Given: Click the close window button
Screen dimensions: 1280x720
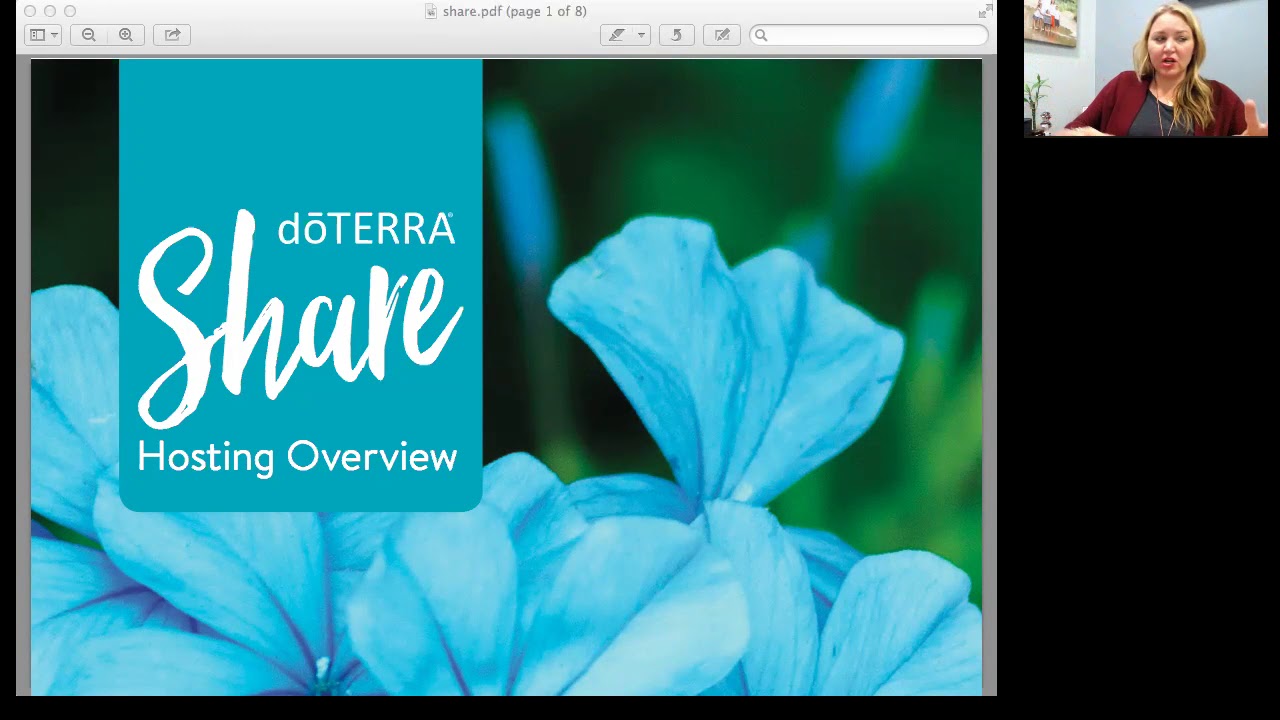Looking at the screenshot, I should (x=30, y=11).
